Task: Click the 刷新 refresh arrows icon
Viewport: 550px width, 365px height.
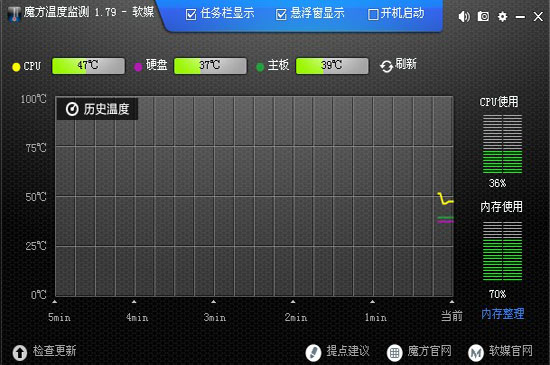Action: (x=386, y=66)
